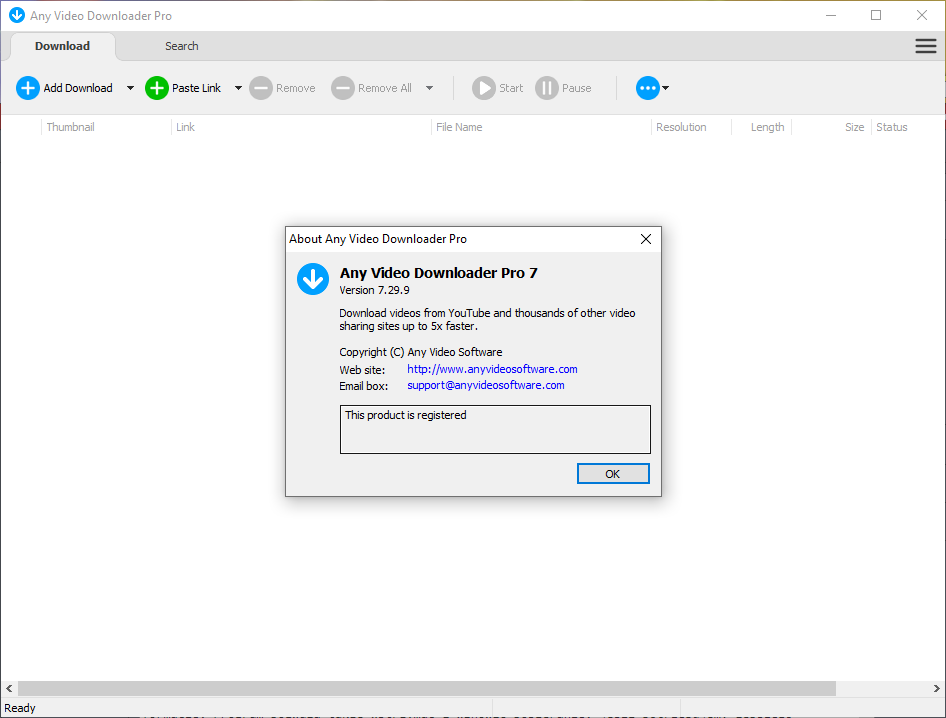
Task: Click the Pause icon in toolbar
Action: [547, 88]
